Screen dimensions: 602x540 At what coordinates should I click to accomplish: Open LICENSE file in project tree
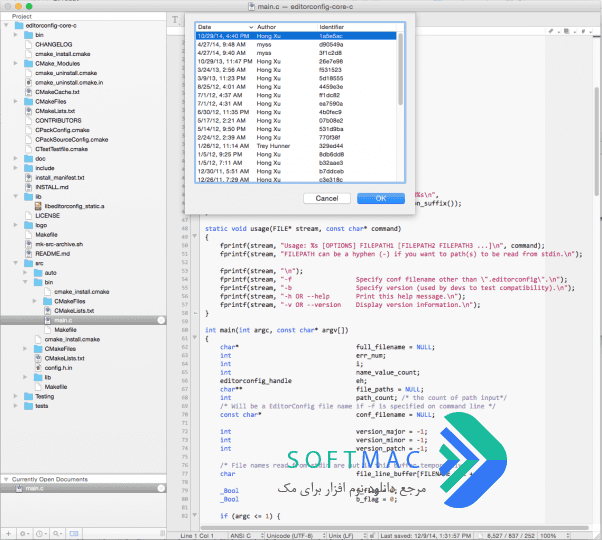pos(48,216)
